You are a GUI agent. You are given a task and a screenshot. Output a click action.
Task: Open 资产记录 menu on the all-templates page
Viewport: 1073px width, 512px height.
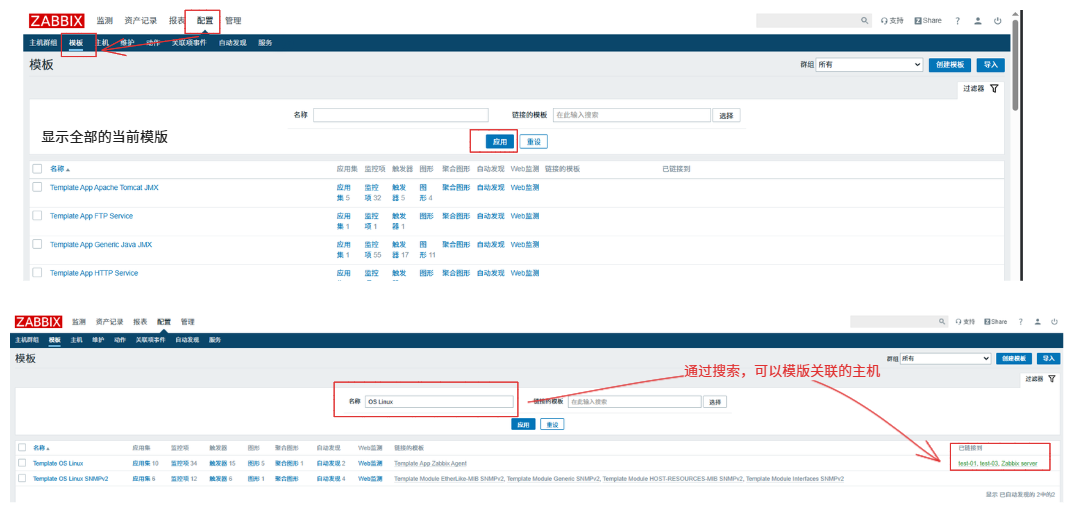point(140,21)
